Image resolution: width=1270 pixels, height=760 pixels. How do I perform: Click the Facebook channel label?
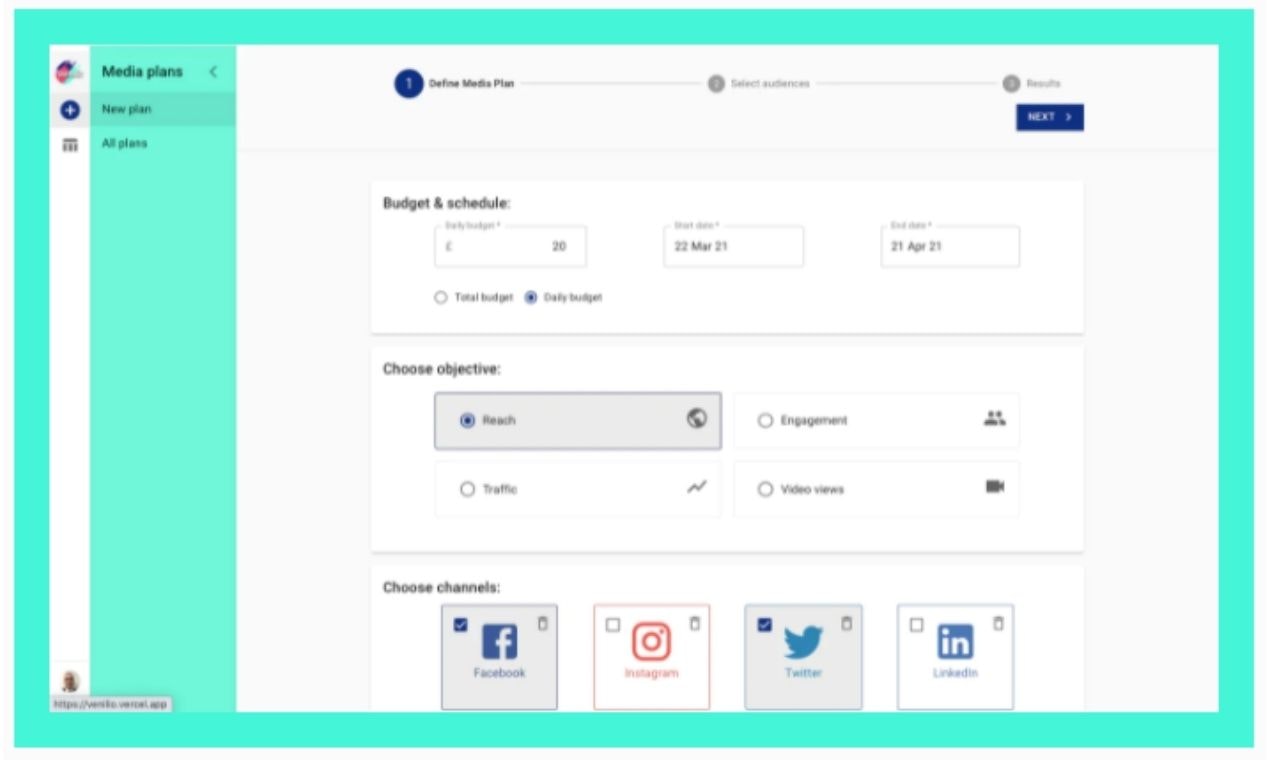coord(499,673)
